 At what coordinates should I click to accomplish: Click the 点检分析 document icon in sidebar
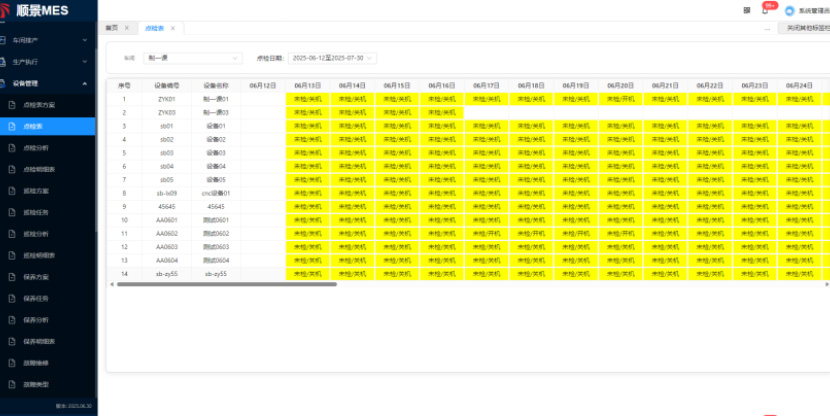(x=14, y=148)
